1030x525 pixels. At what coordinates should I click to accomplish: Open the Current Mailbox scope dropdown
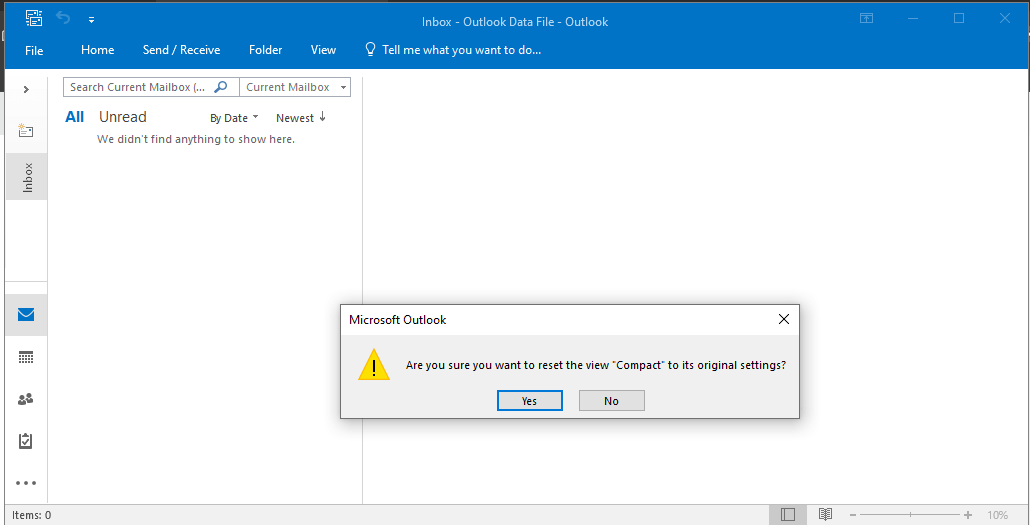295,87
